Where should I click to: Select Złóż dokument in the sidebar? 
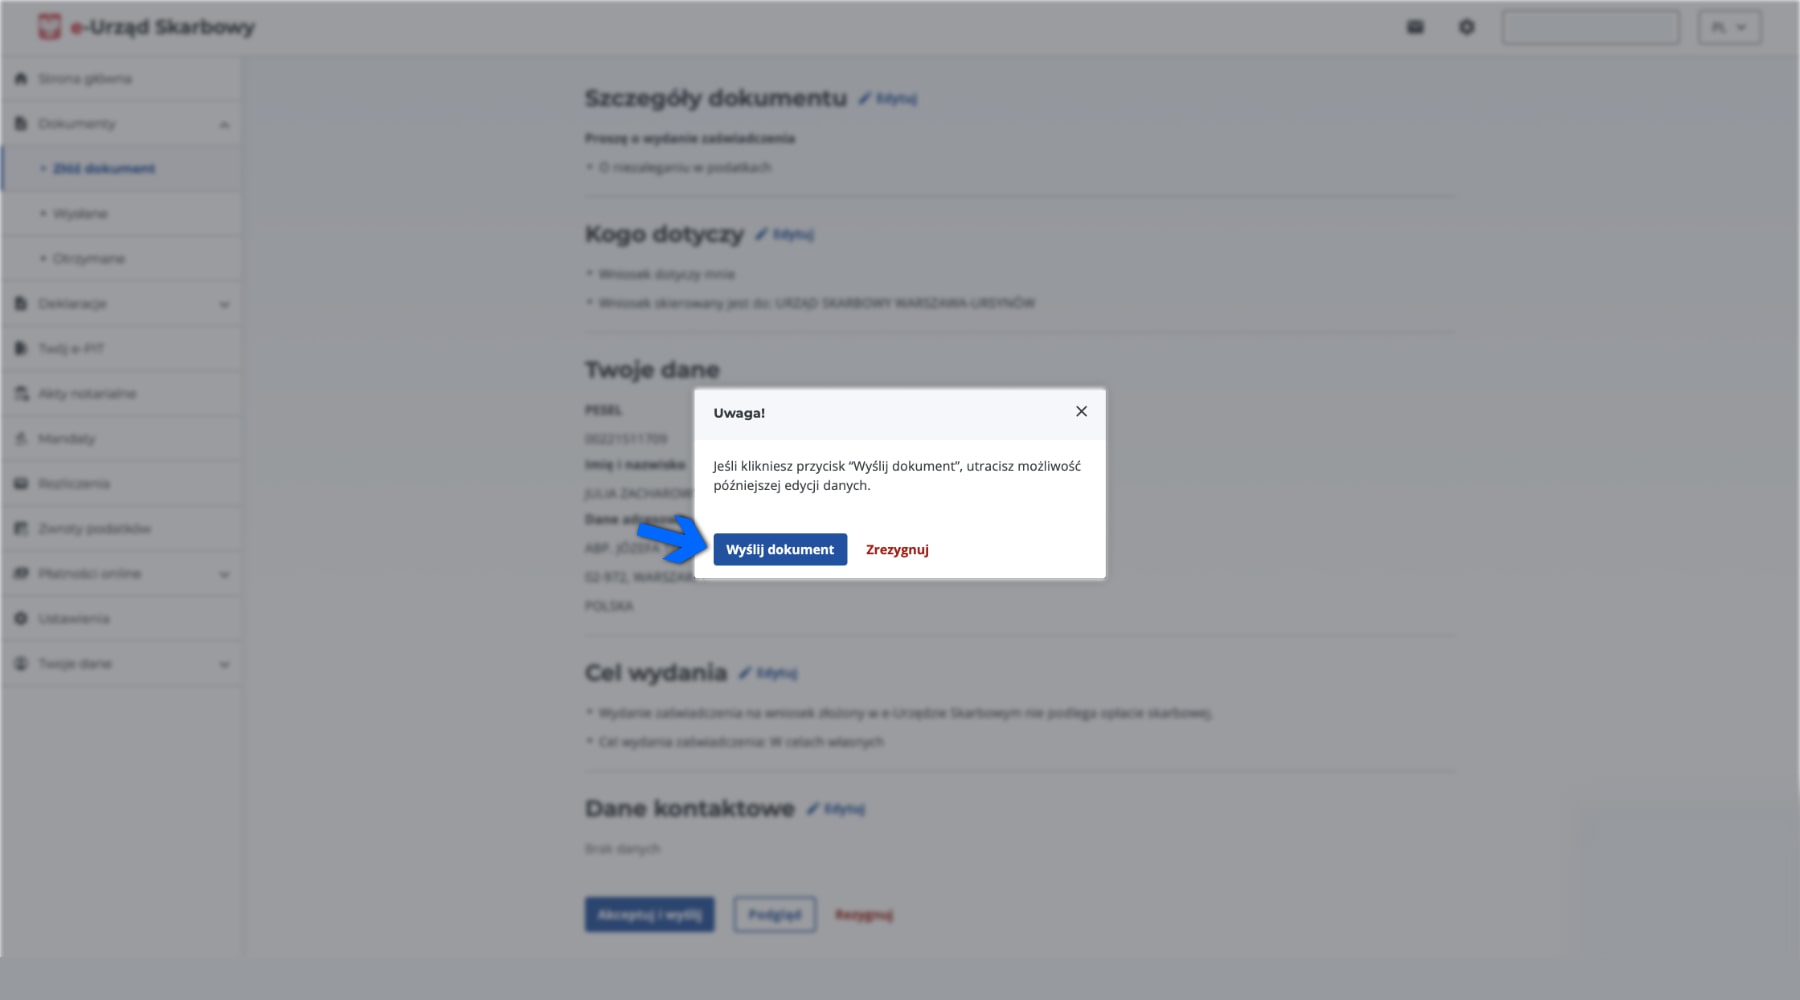(x=104, y=169)
